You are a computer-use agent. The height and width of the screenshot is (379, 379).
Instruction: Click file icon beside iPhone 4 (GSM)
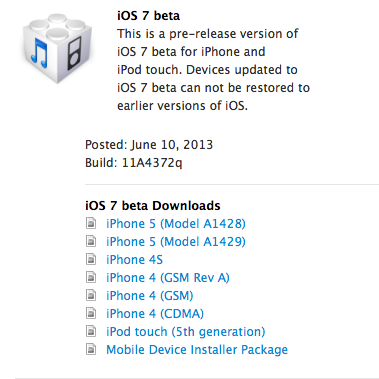pos(91,295)
